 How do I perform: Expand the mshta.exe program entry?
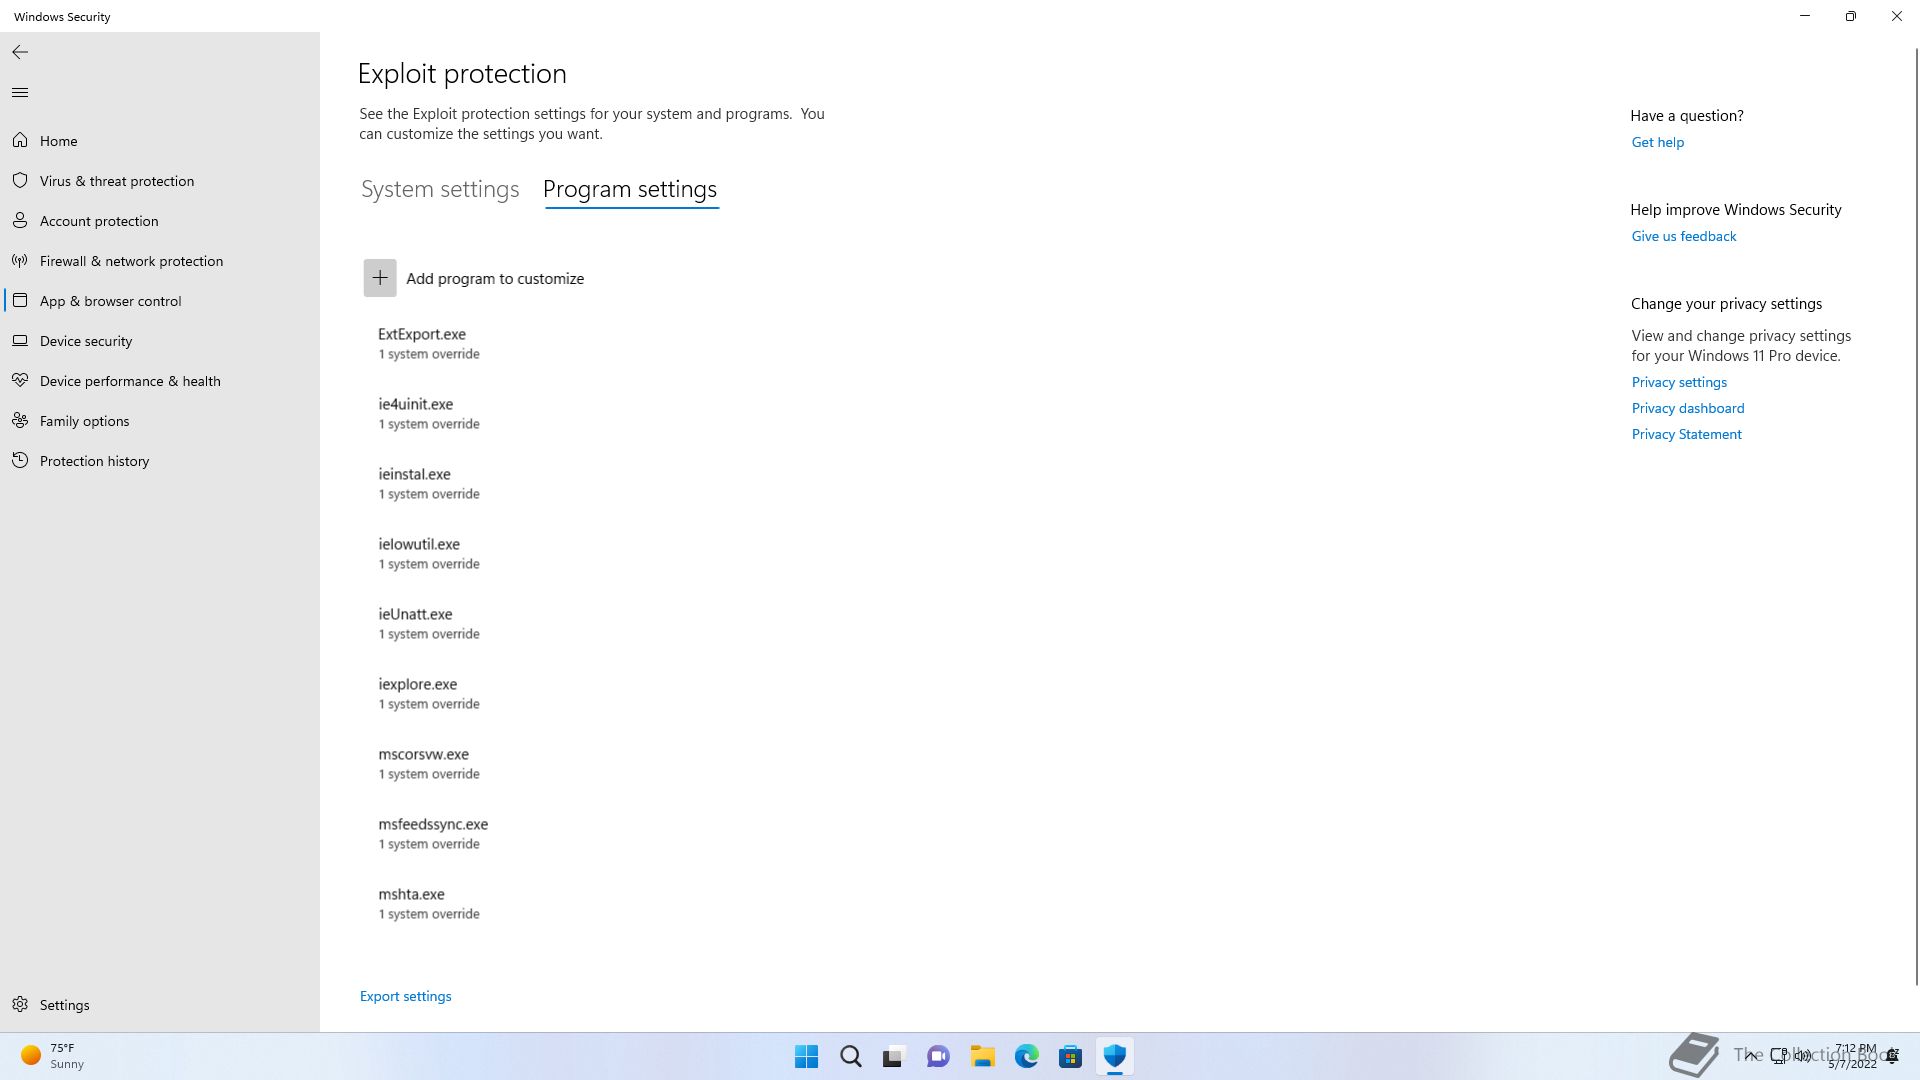[x=429, y=903]
